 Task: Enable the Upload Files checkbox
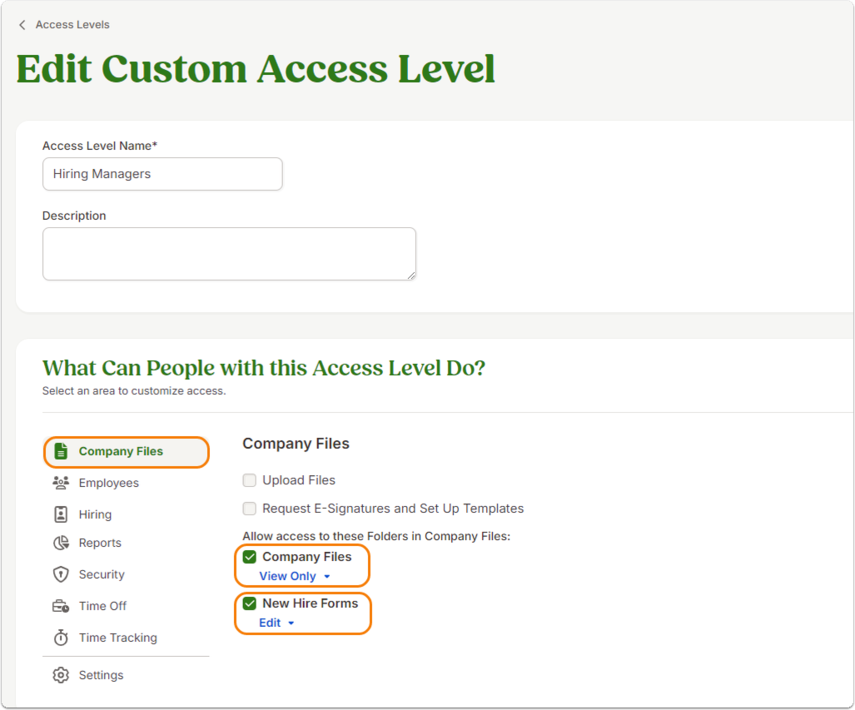(x=249, y=480)
